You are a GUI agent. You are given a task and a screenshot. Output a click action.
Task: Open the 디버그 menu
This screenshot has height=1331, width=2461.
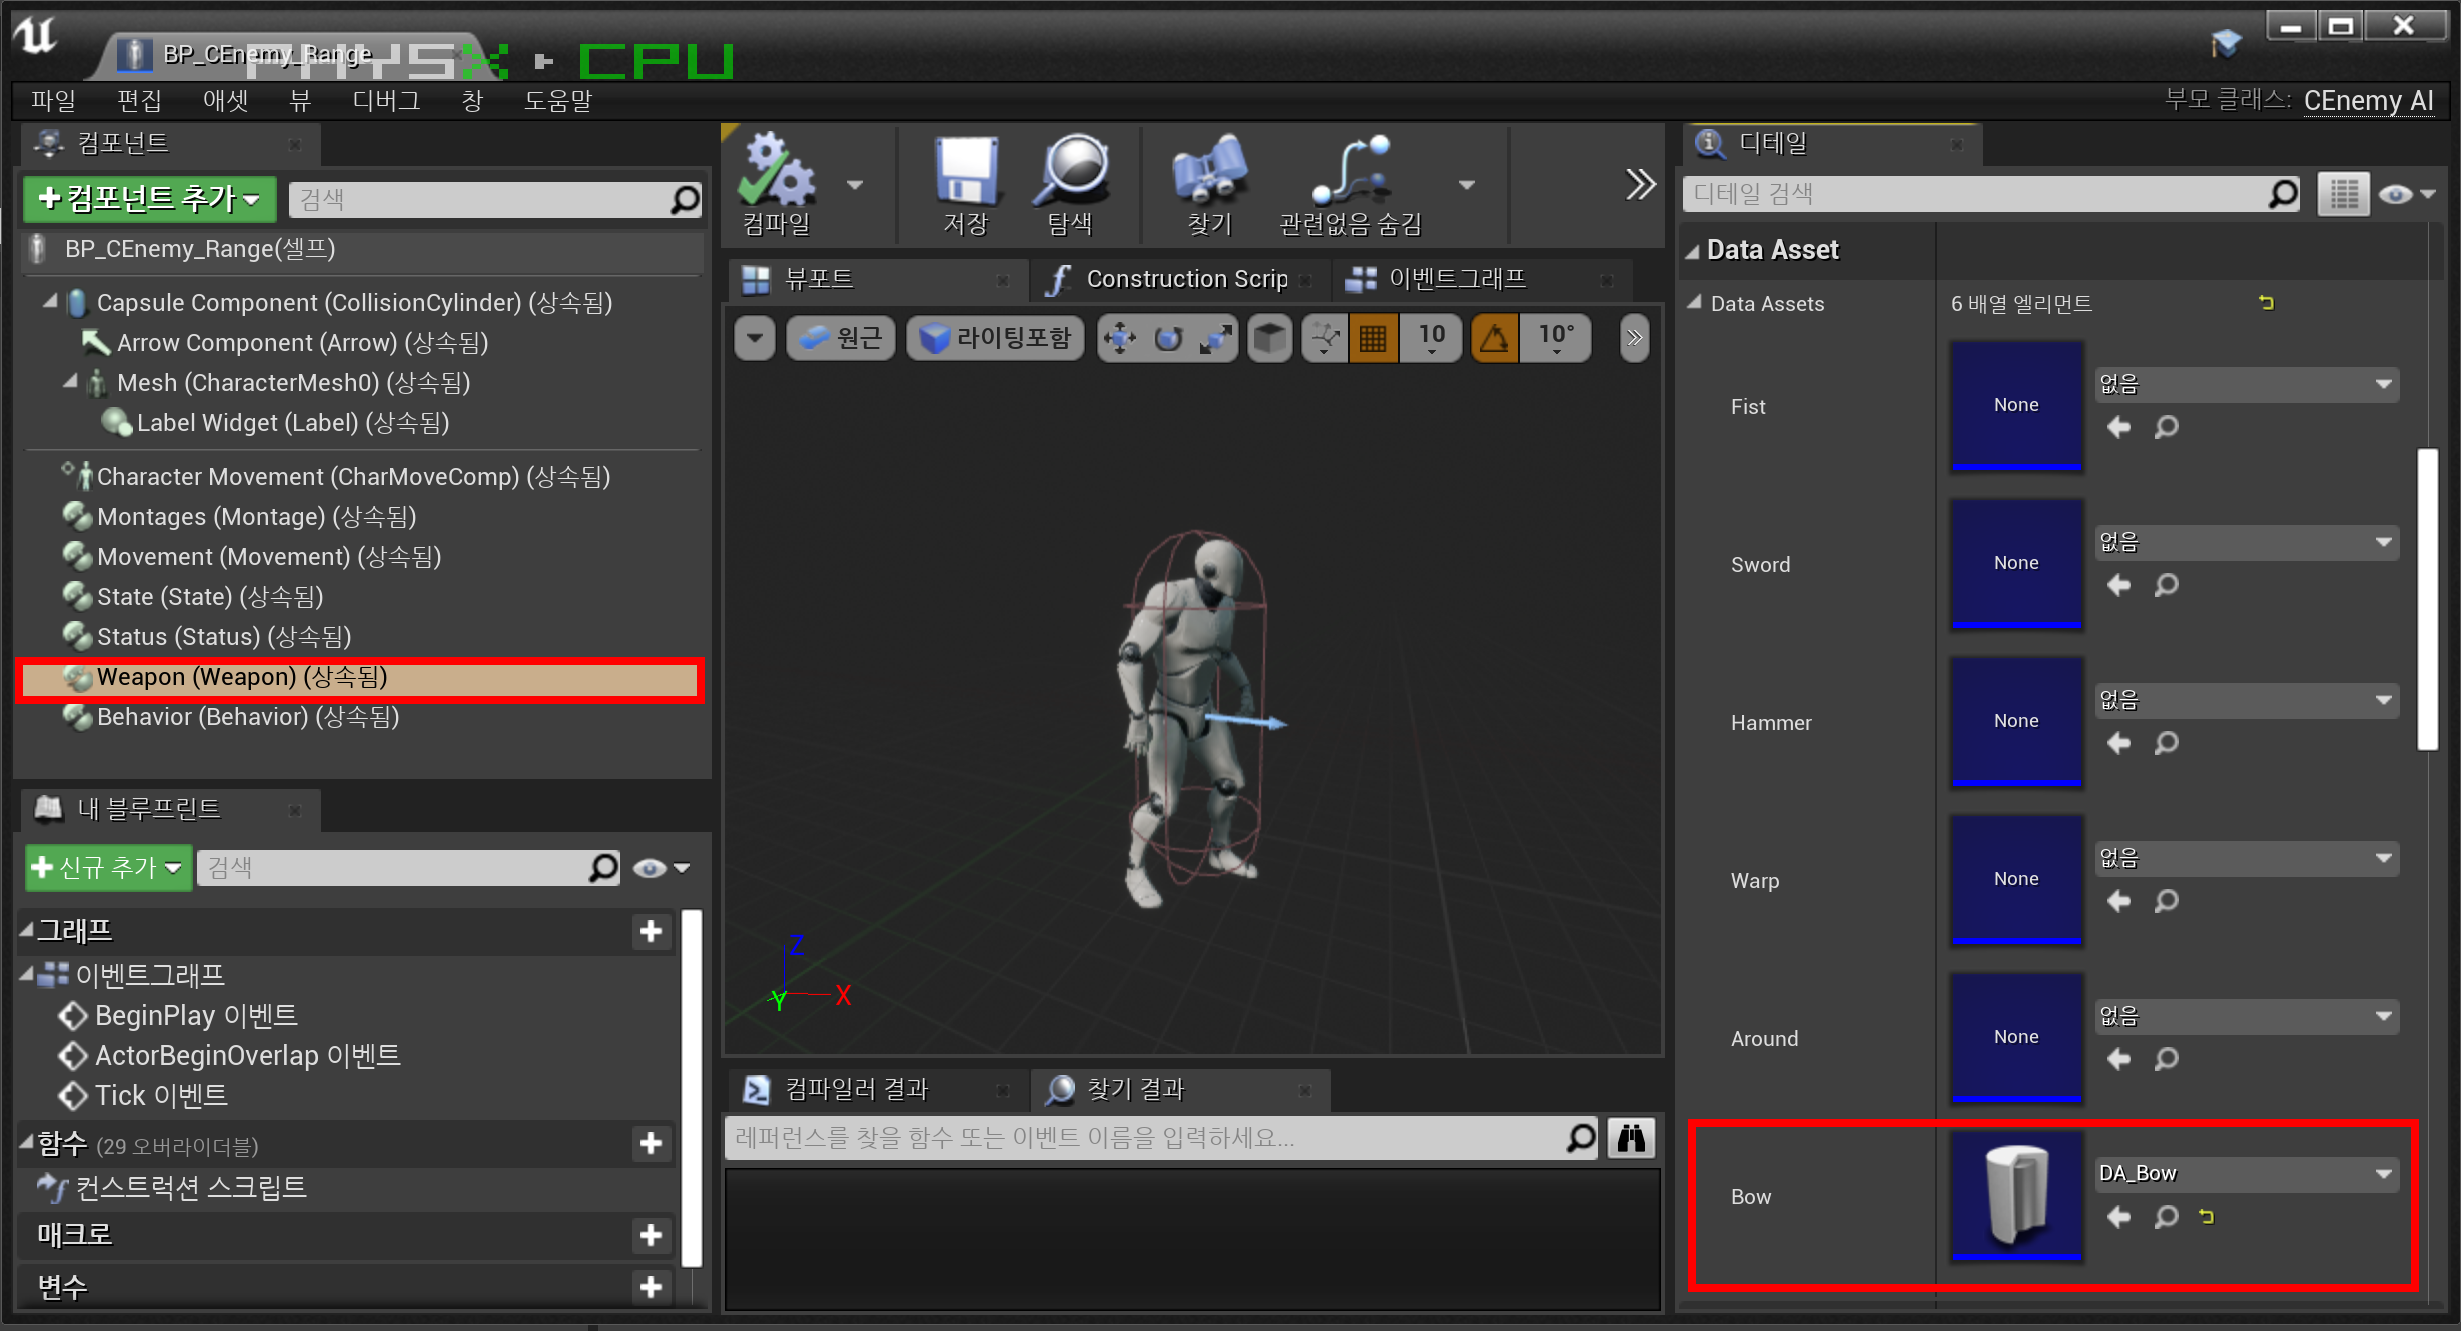pyautogui.click(x=386, y=100)
